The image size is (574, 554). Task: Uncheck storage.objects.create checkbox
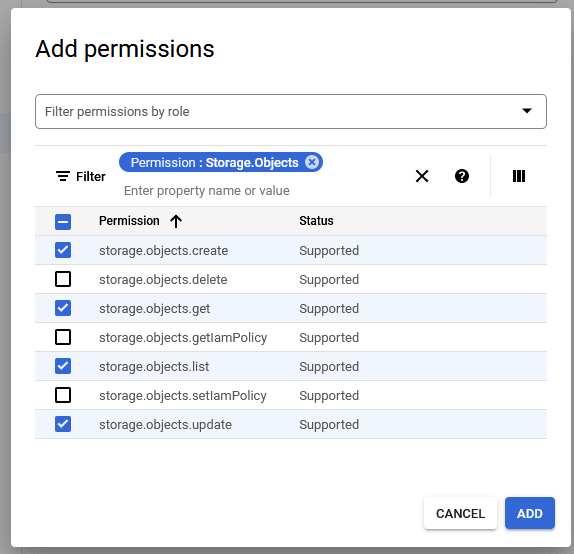pos(63,250)
